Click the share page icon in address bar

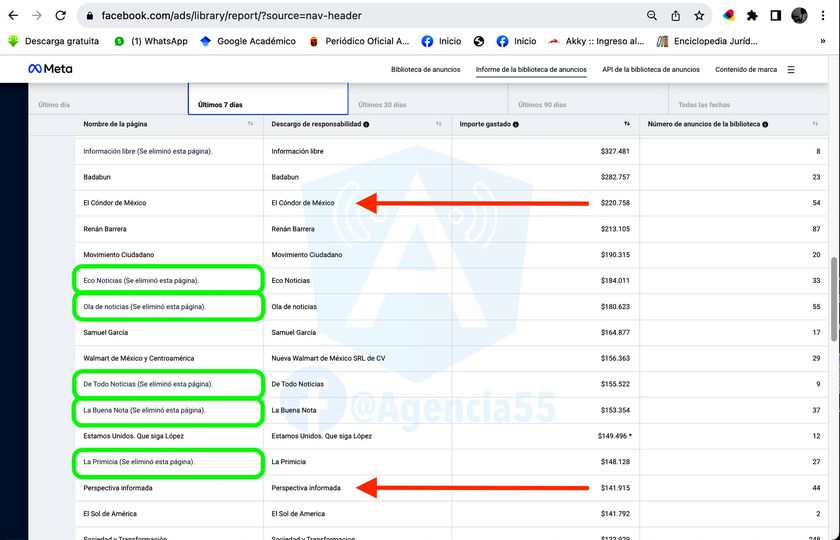tap(676, 16)
